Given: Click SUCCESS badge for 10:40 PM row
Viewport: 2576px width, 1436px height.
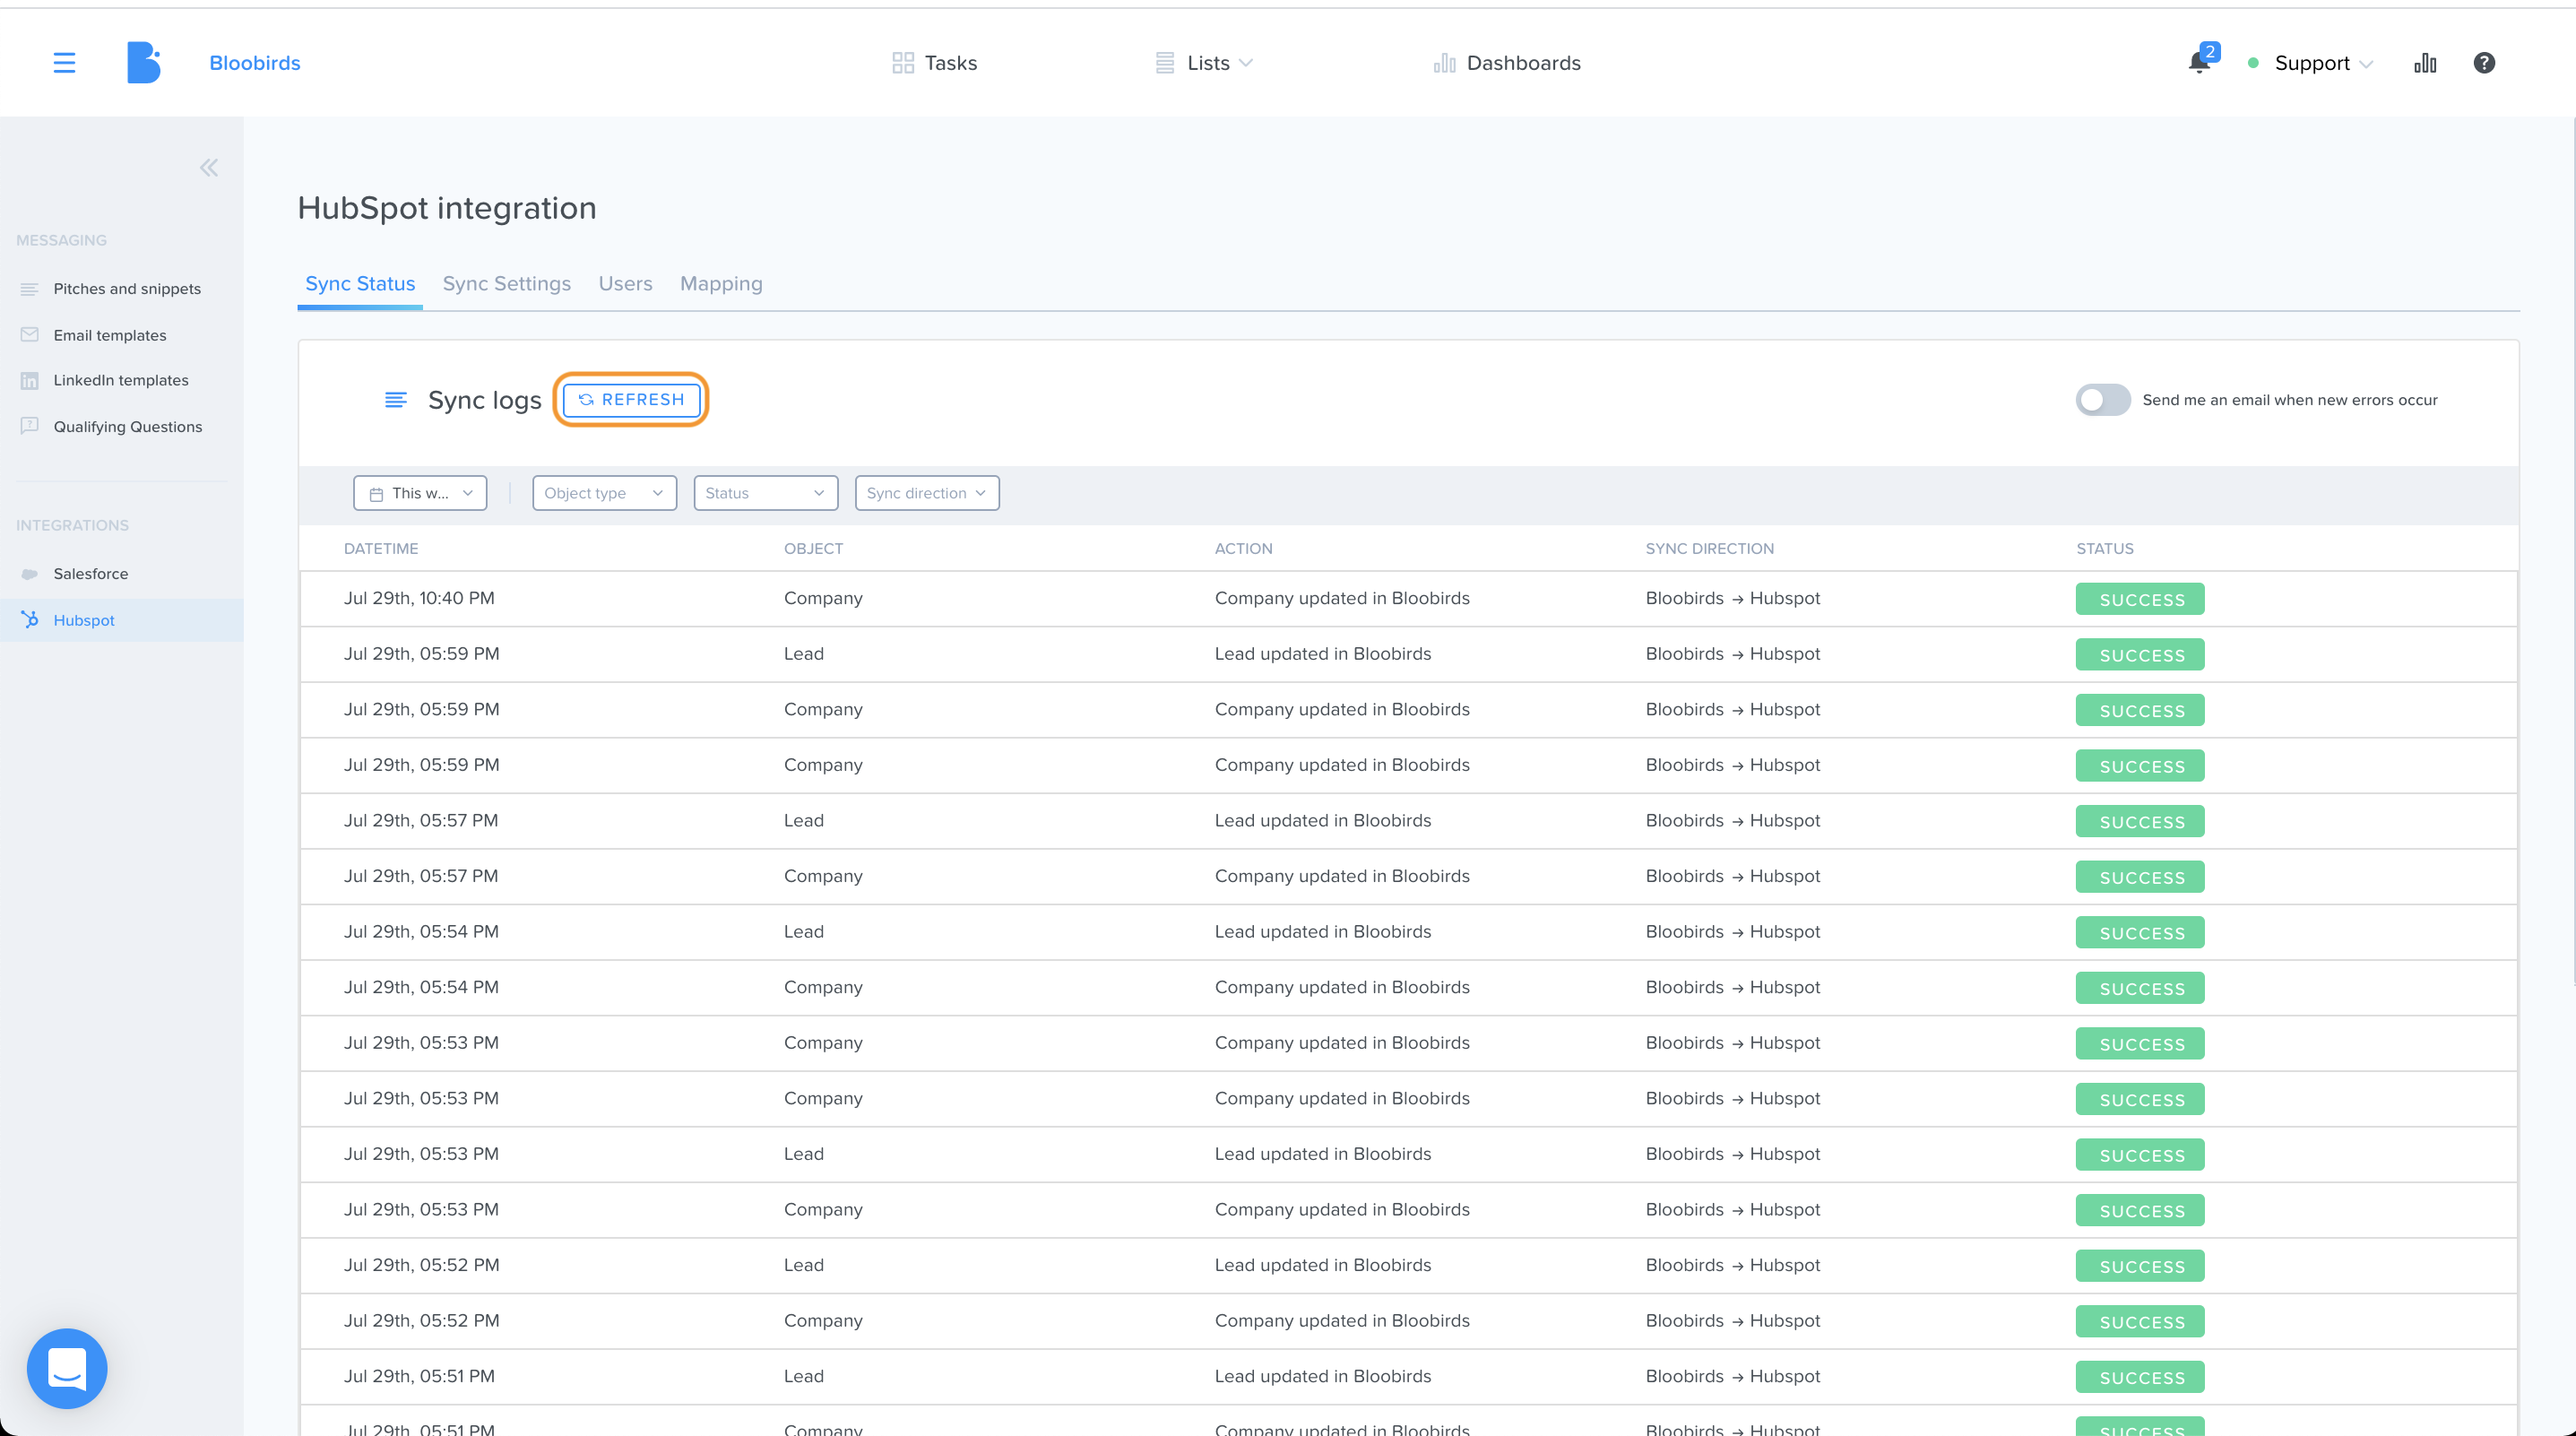Looking at the screenshot, I should pos(2140,599).
